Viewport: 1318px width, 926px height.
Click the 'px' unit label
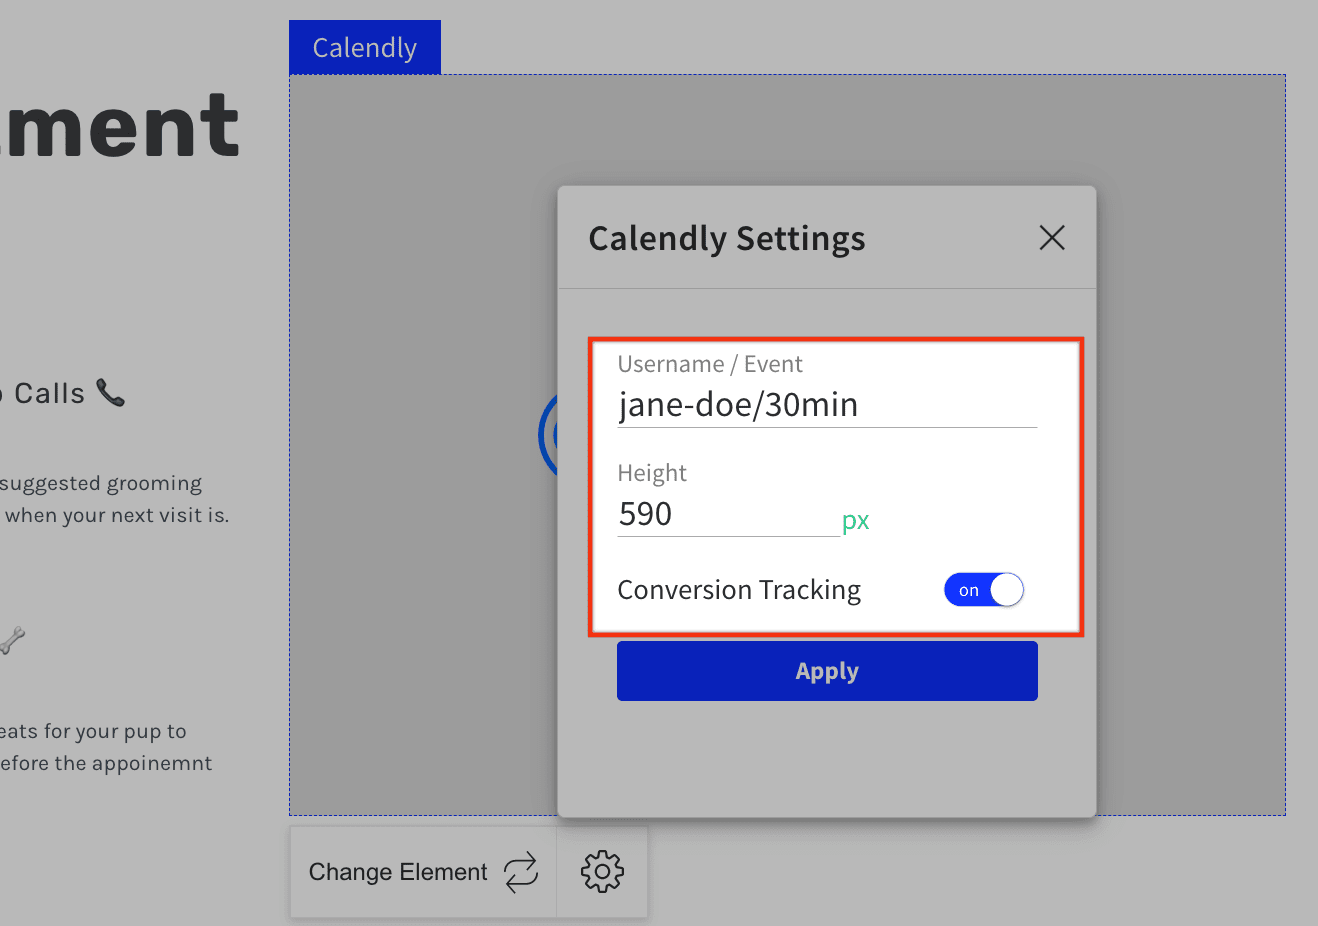pos(856,521)
